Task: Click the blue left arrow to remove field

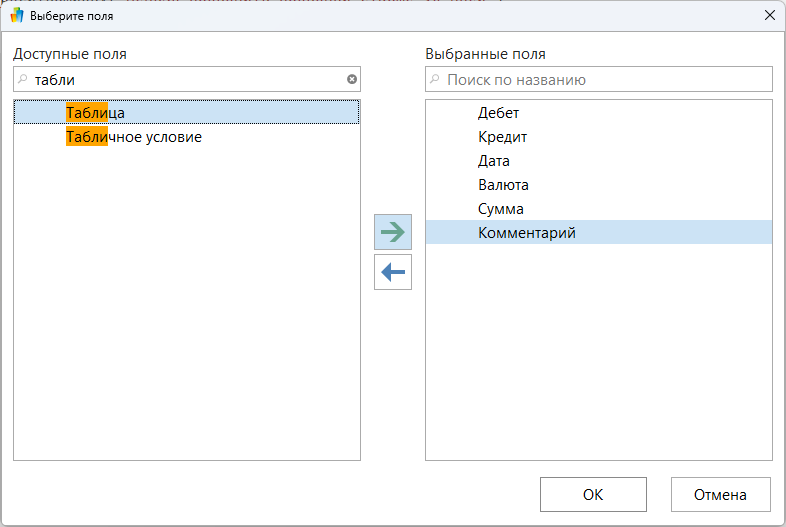Action: [x=393, y=272]
